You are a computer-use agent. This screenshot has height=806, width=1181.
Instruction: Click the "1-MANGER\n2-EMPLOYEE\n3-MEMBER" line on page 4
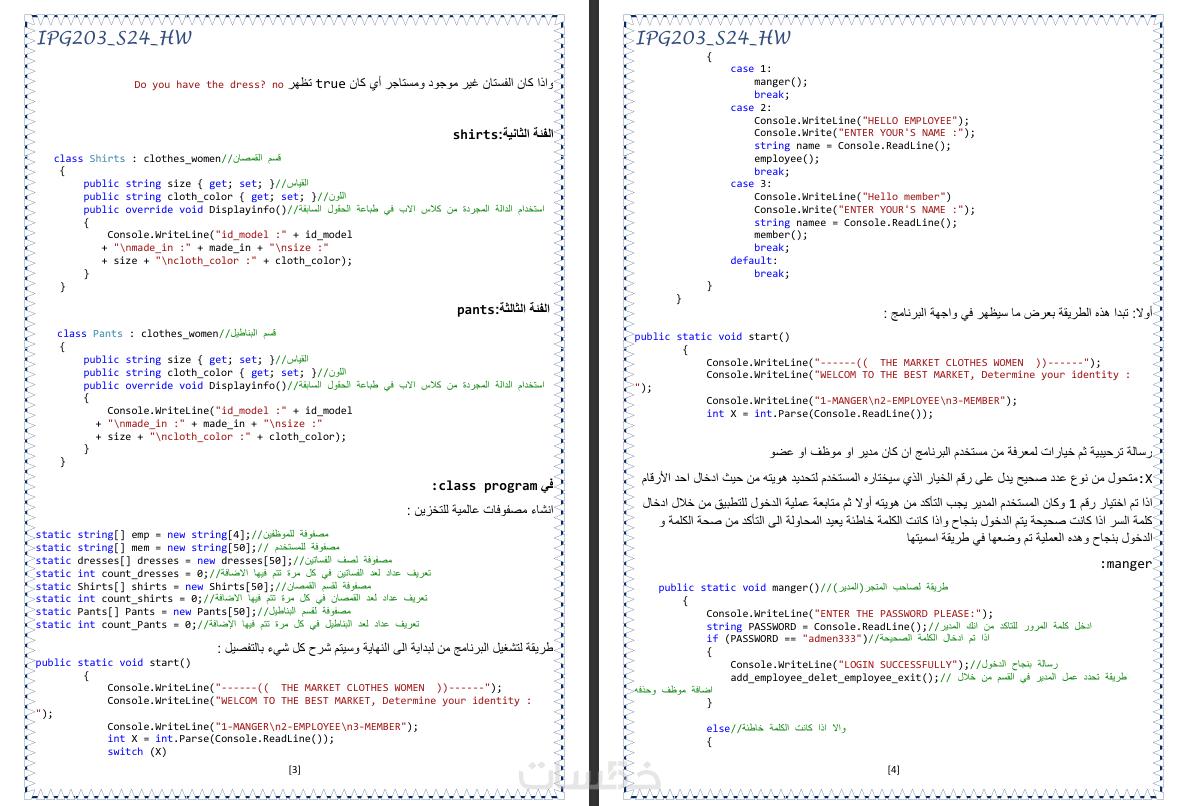coord(862,401)
